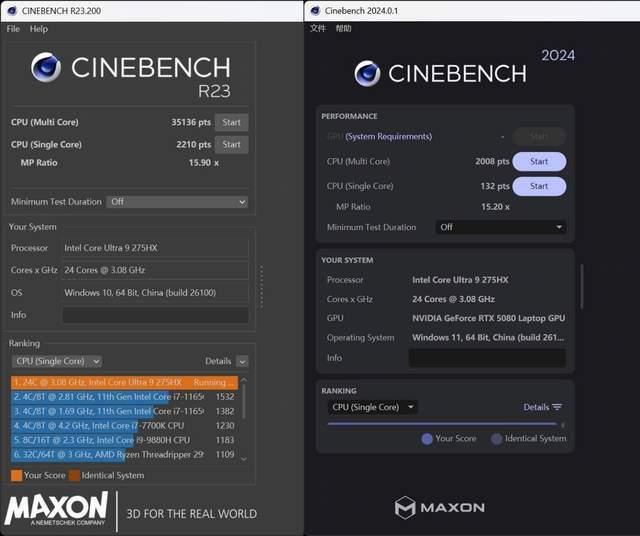The image size is (640, 536).
Task: Click the R23 ranking scroll-up arrow
Action: [244, 380]
